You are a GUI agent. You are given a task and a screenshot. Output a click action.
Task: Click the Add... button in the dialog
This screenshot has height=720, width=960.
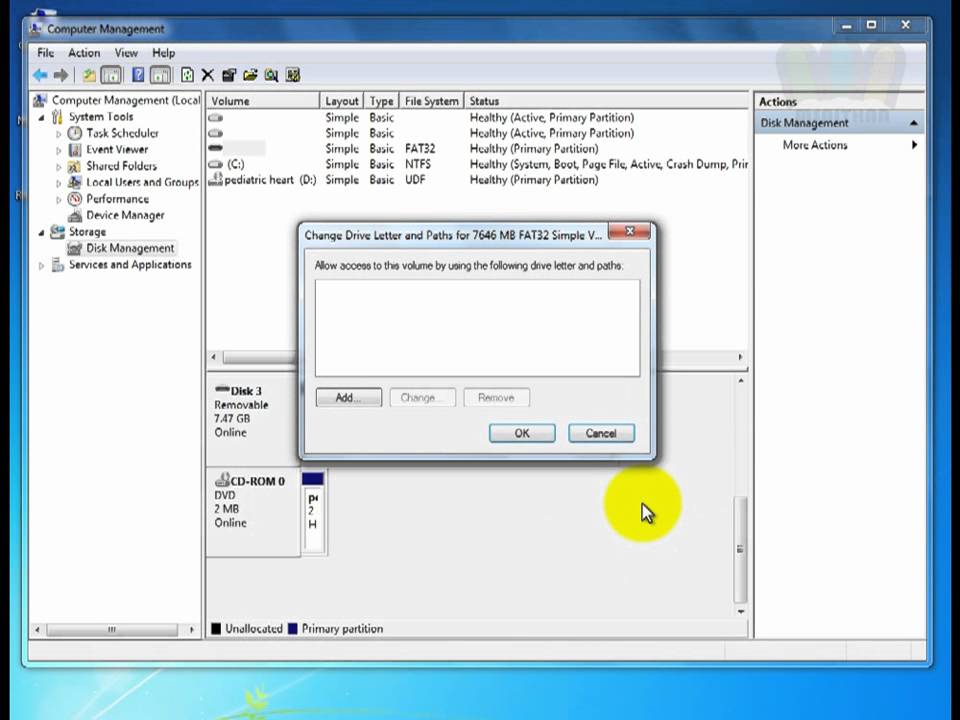click(349, 397)
